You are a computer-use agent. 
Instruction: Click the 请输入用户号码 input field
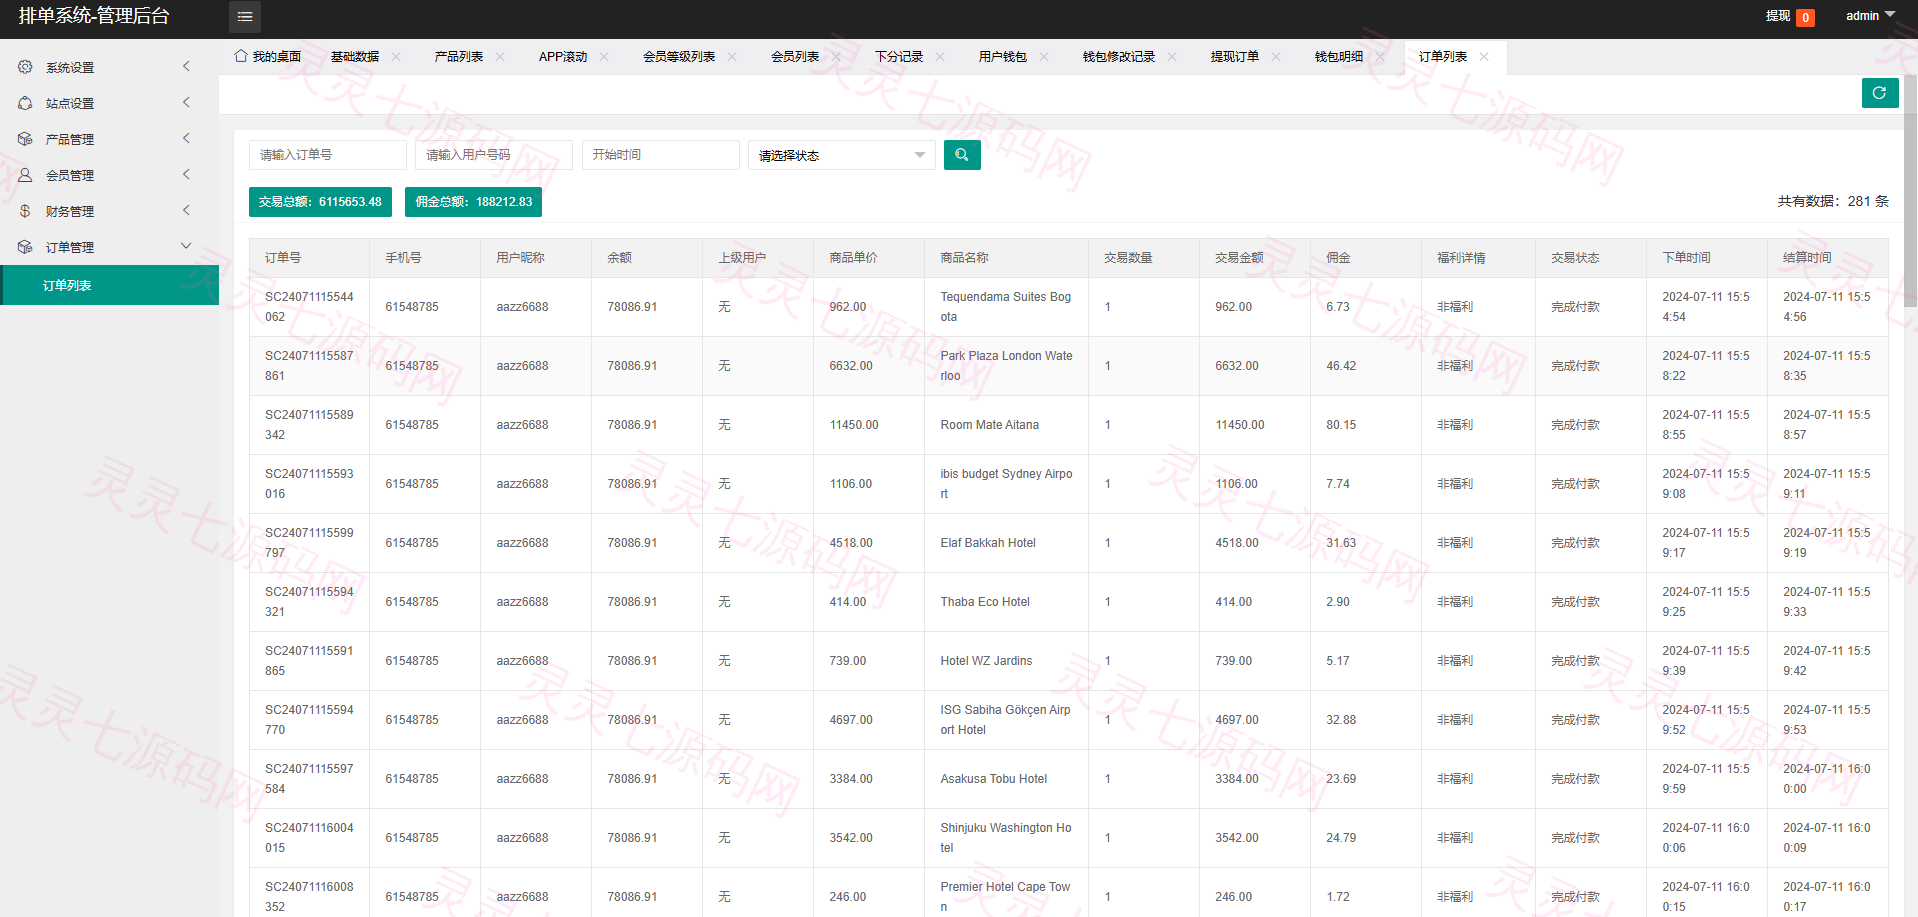[493, 155]
